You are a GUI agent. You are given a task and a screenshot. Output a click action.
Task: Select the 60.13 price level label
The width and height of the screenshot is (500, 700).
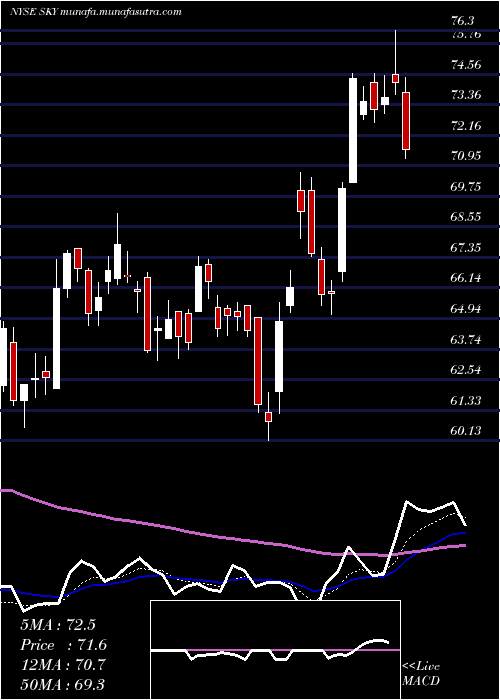466,431
